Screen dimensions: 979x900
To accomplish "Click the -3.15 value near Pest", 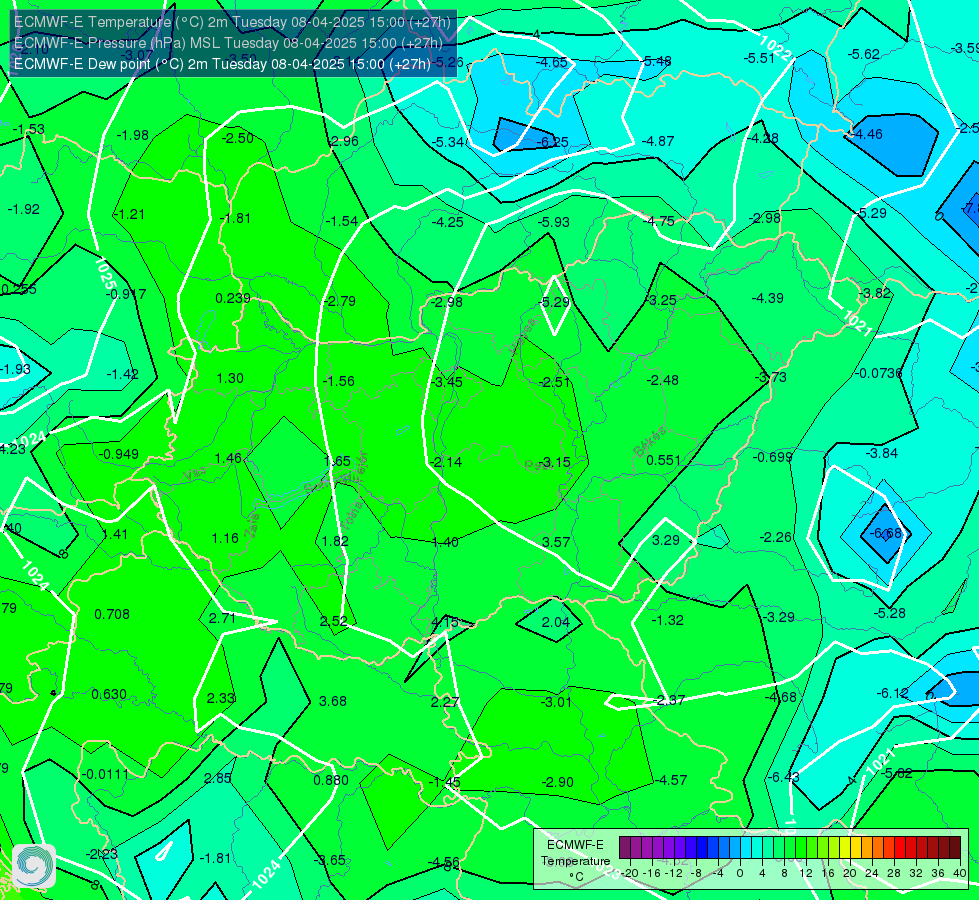I will click(x=554, y=462).
